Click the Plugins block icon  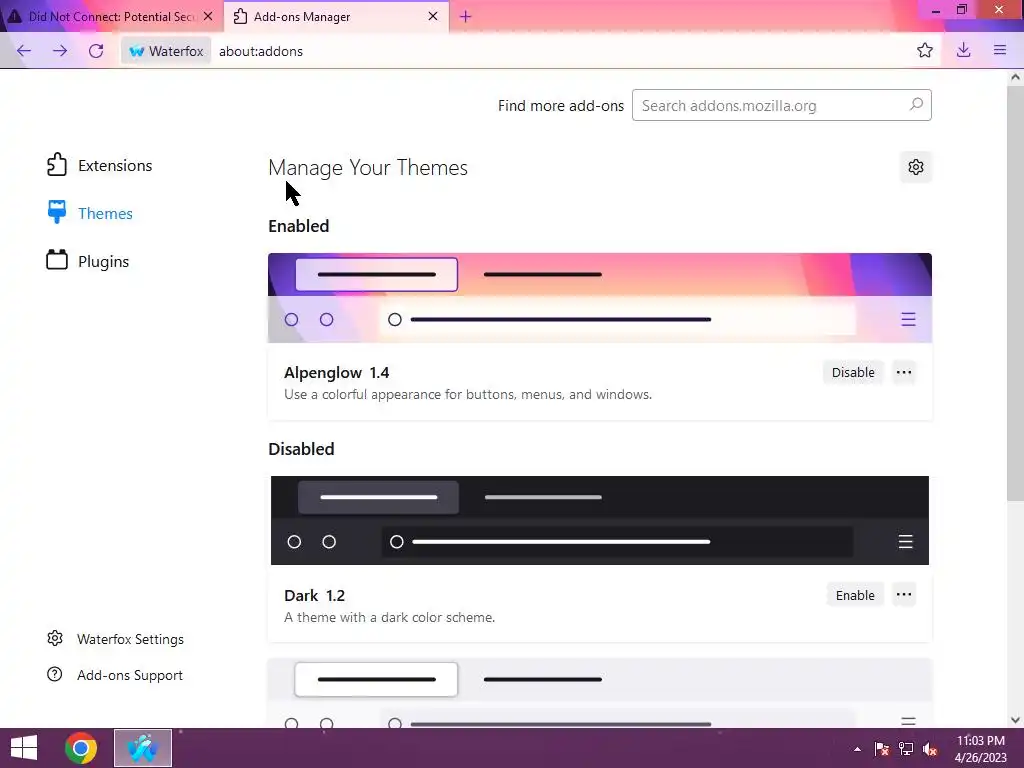57,259
